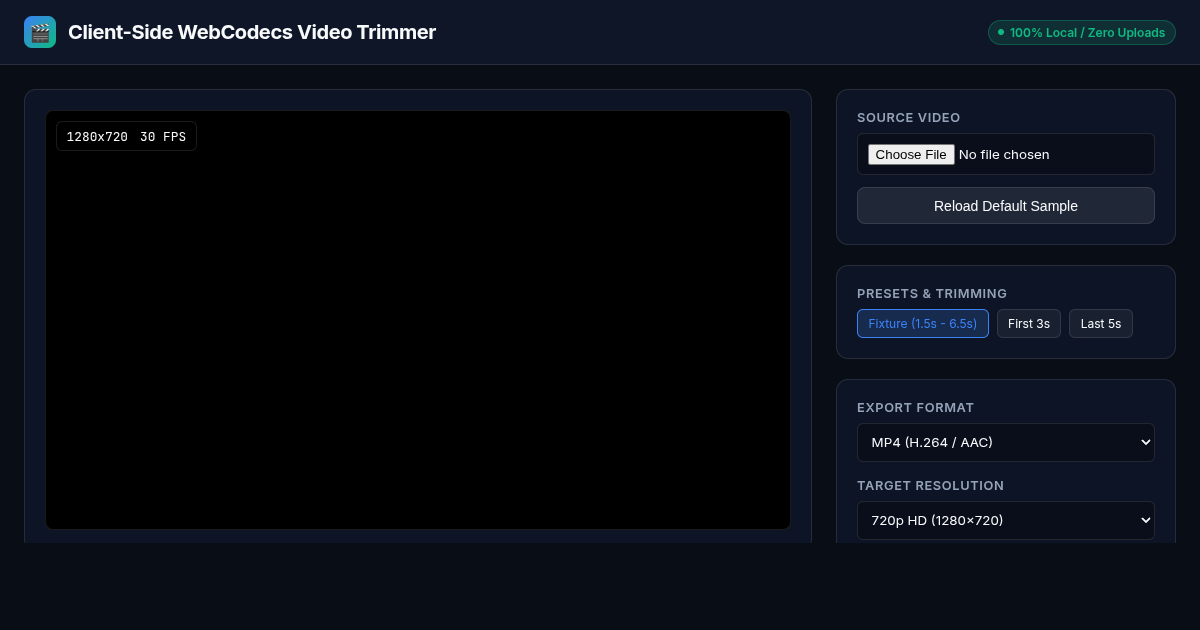Click the black video preview area
1200x630 pixels.
coord(418,320)
